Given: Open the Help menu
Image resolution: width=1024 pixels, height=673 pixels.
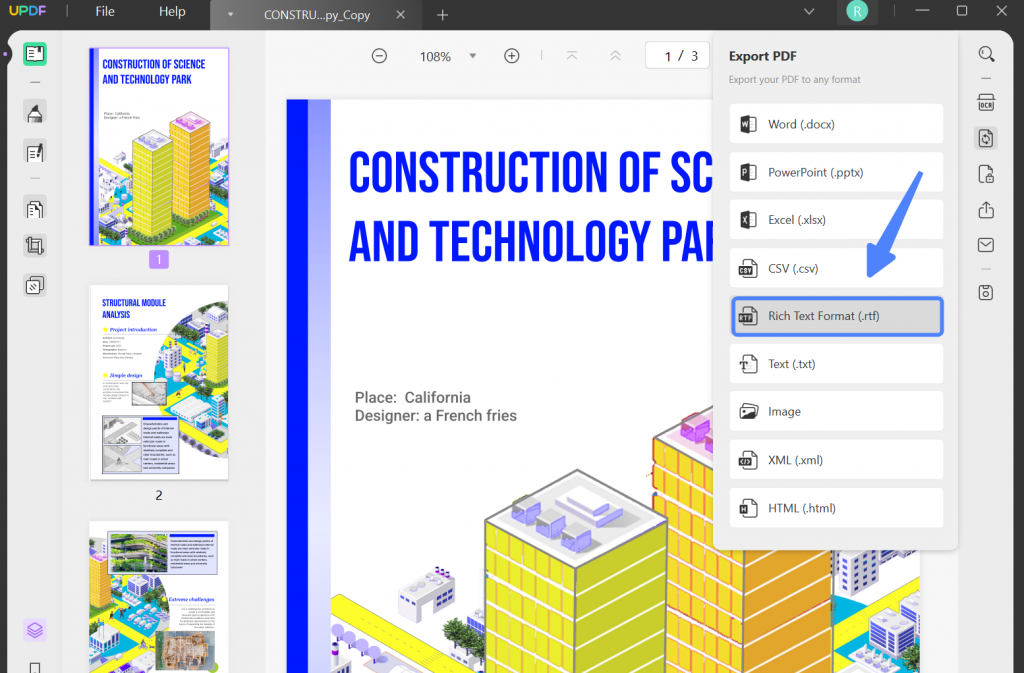Looking at the screenshot, I should (172, 11).
